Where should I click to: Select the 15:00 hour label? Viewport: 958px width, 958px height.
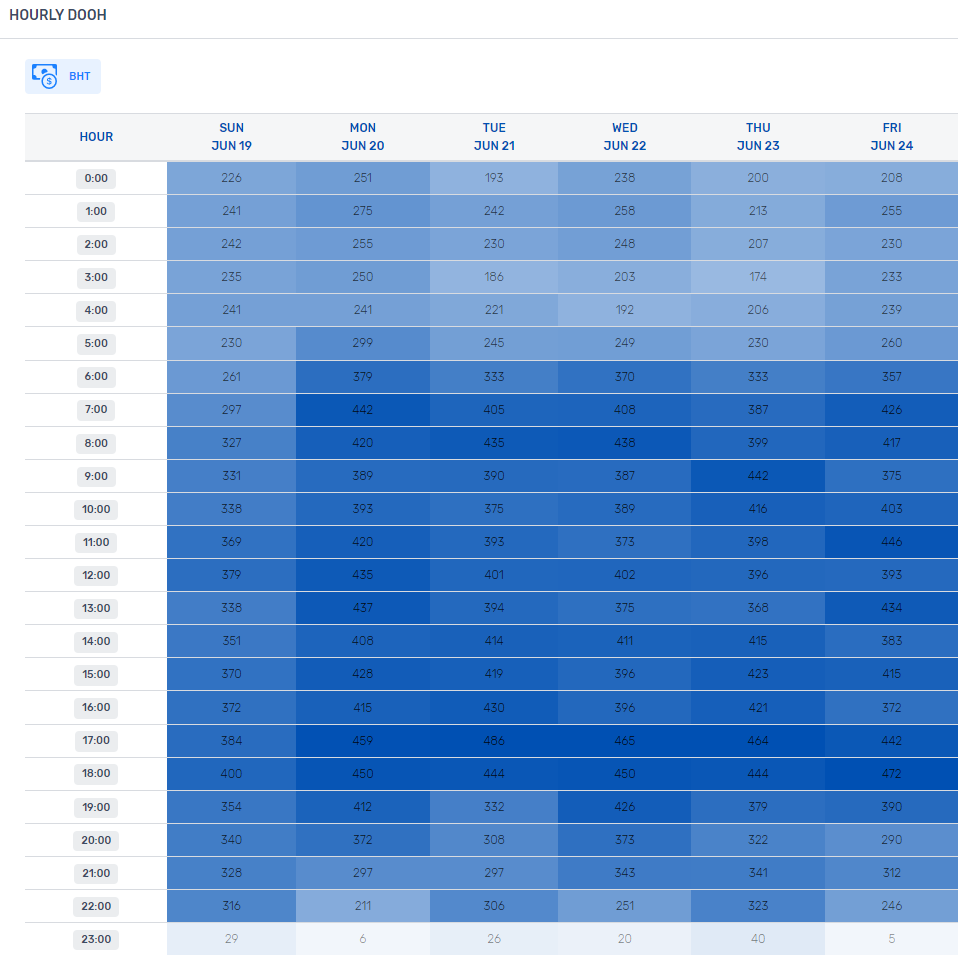pos(96,675)
